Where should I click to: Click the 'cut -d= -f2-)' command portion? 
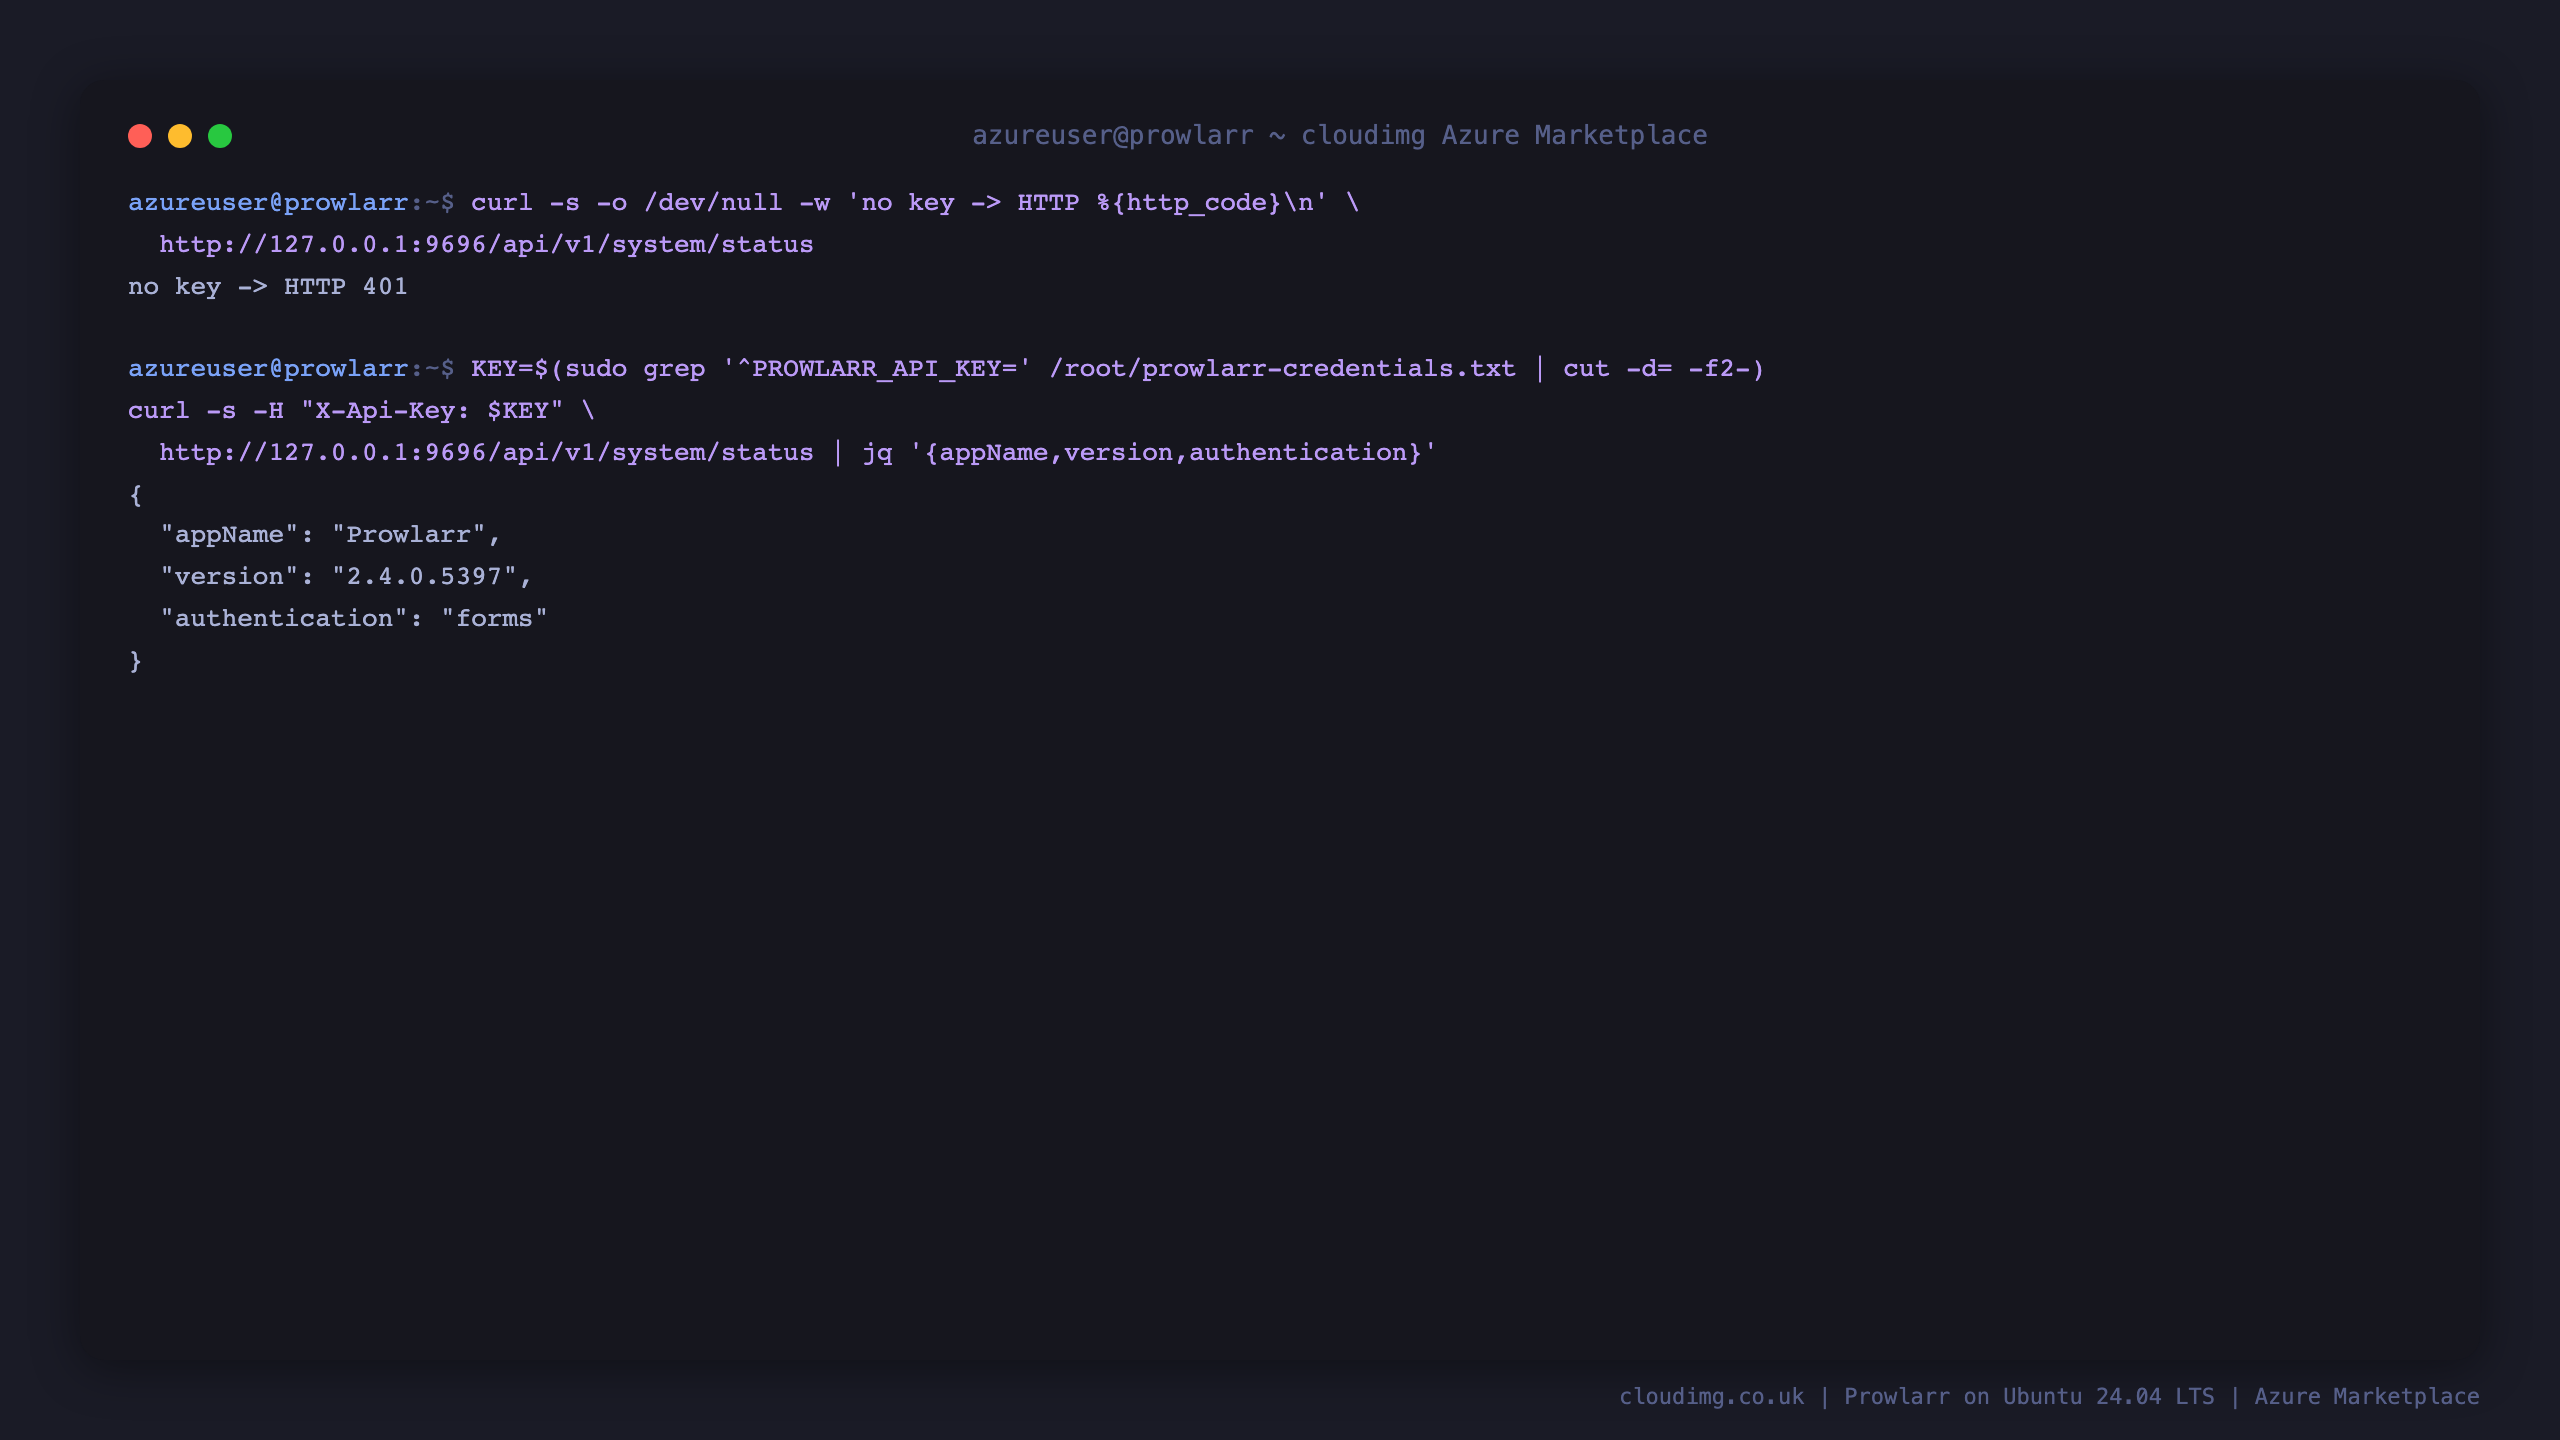(1664, 369)
